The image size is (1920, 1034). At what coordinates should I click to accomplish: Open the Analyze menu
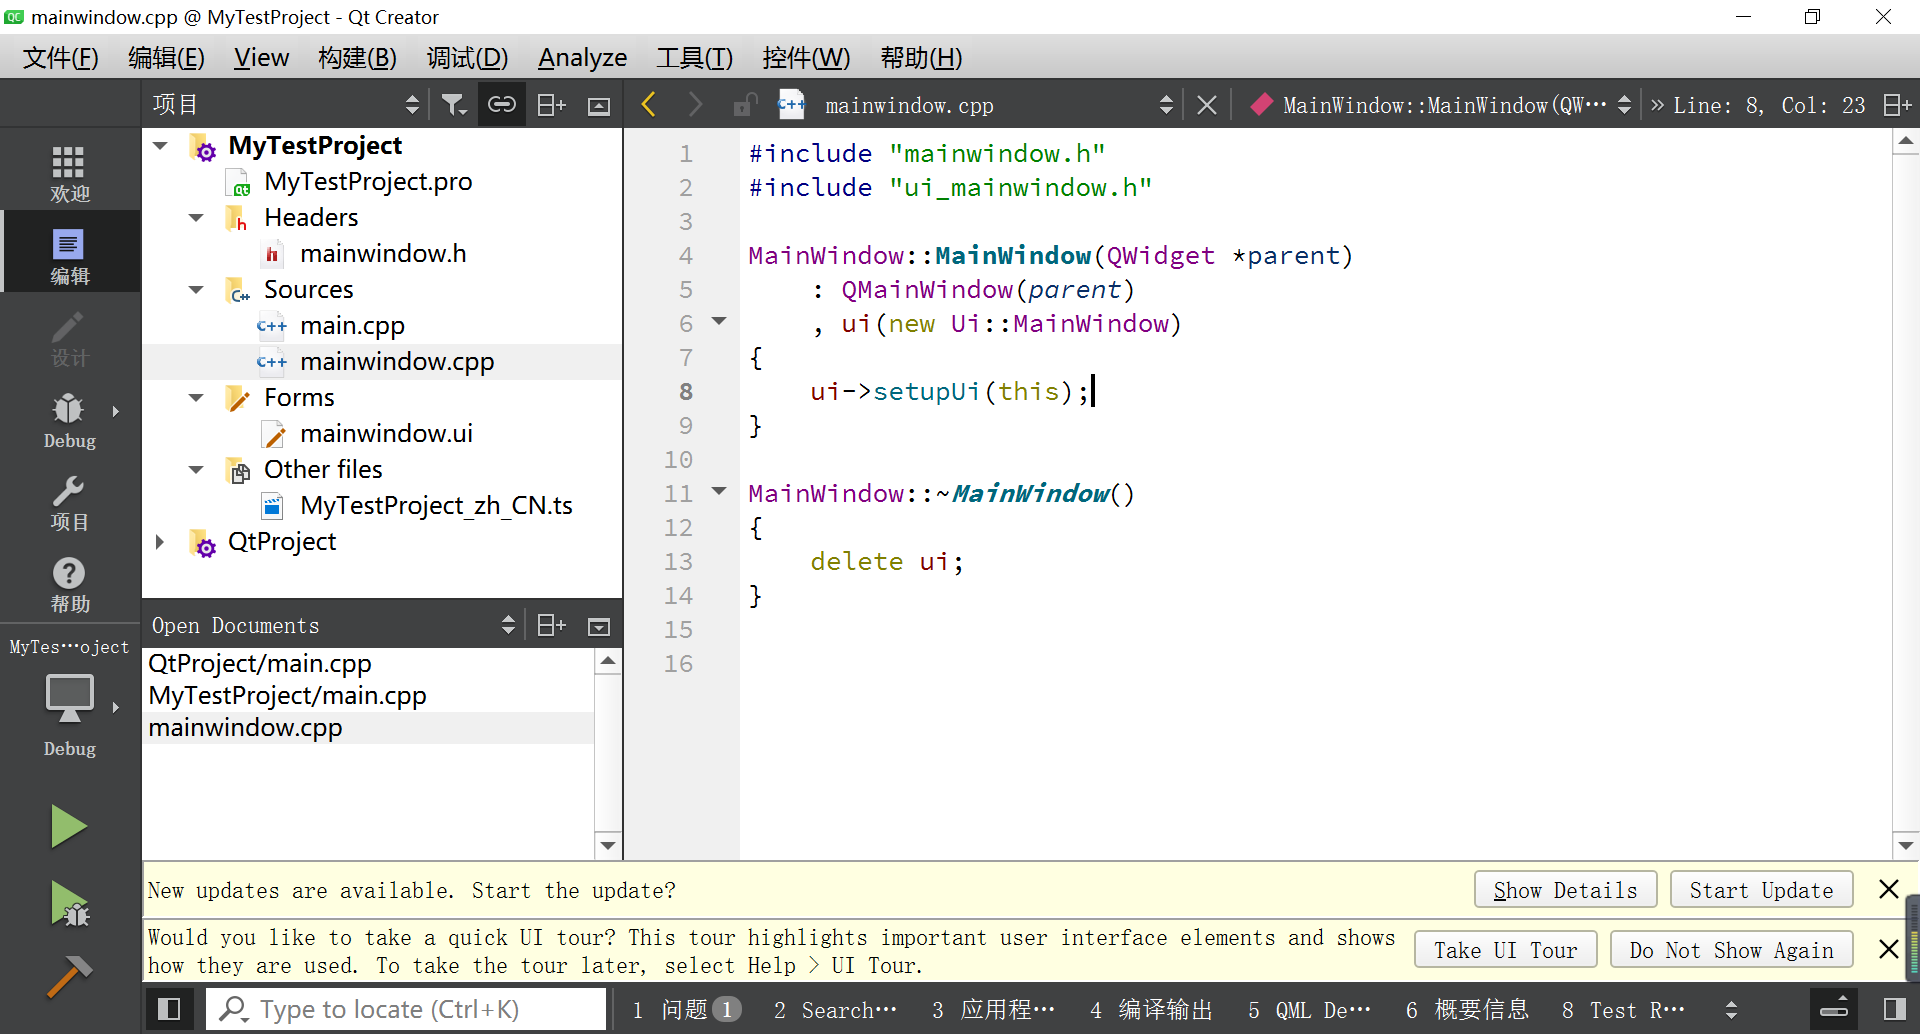582,57
